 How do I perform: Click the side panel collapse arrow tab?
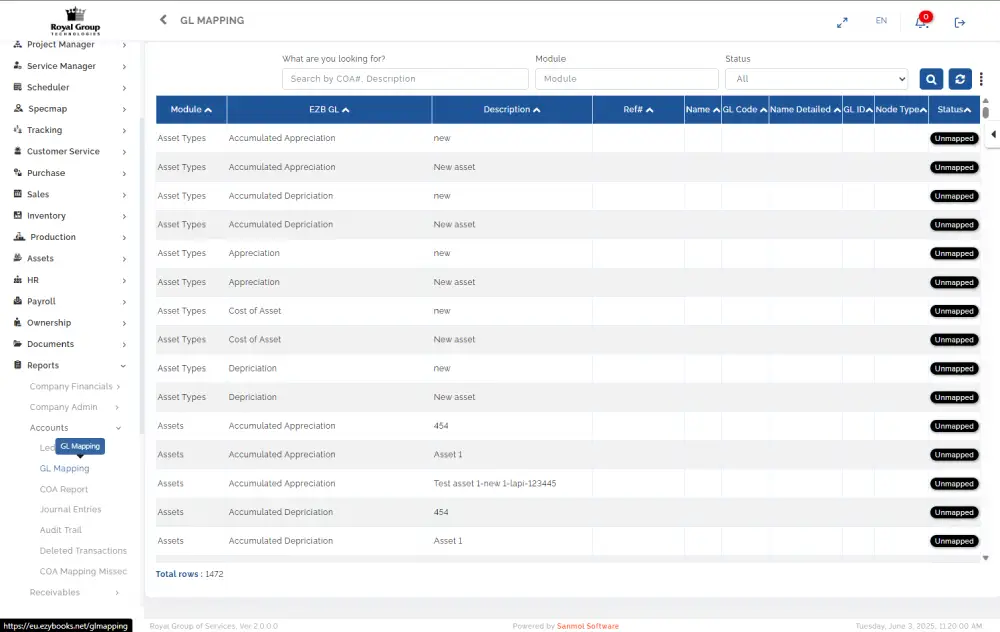(992, 134)
